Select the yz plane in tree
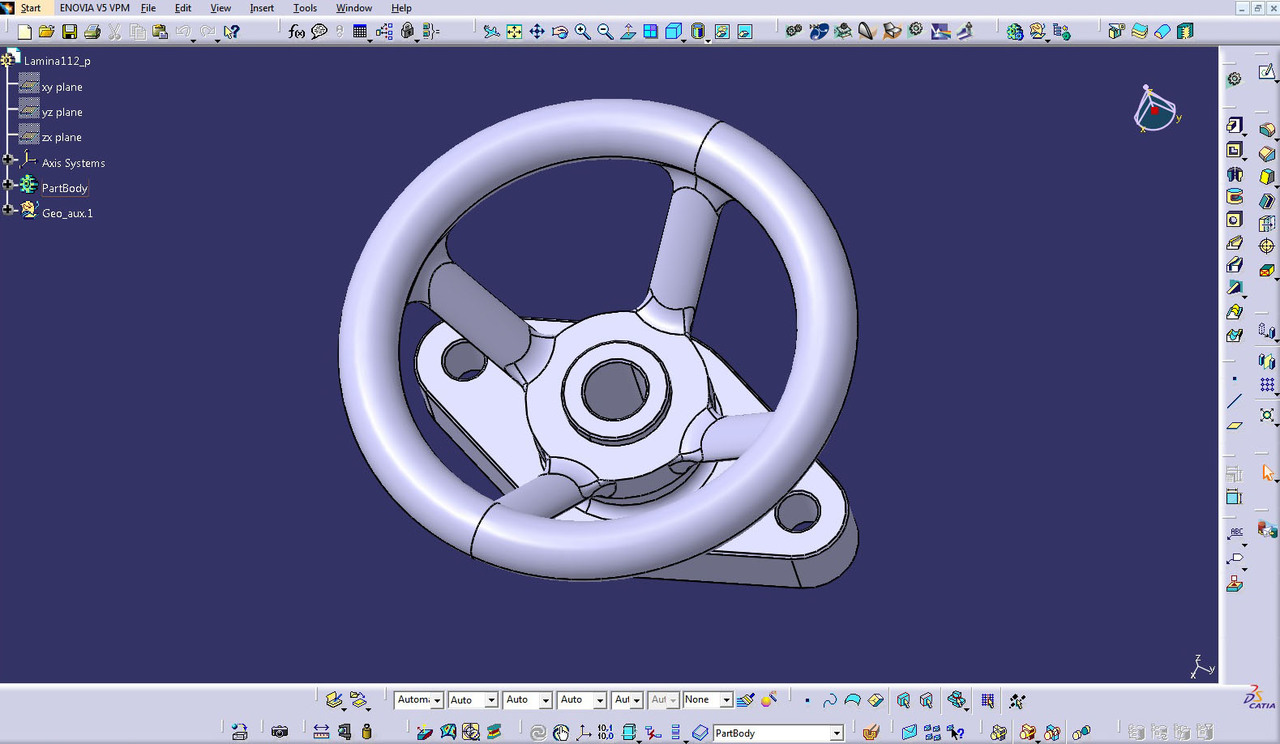 62,112
